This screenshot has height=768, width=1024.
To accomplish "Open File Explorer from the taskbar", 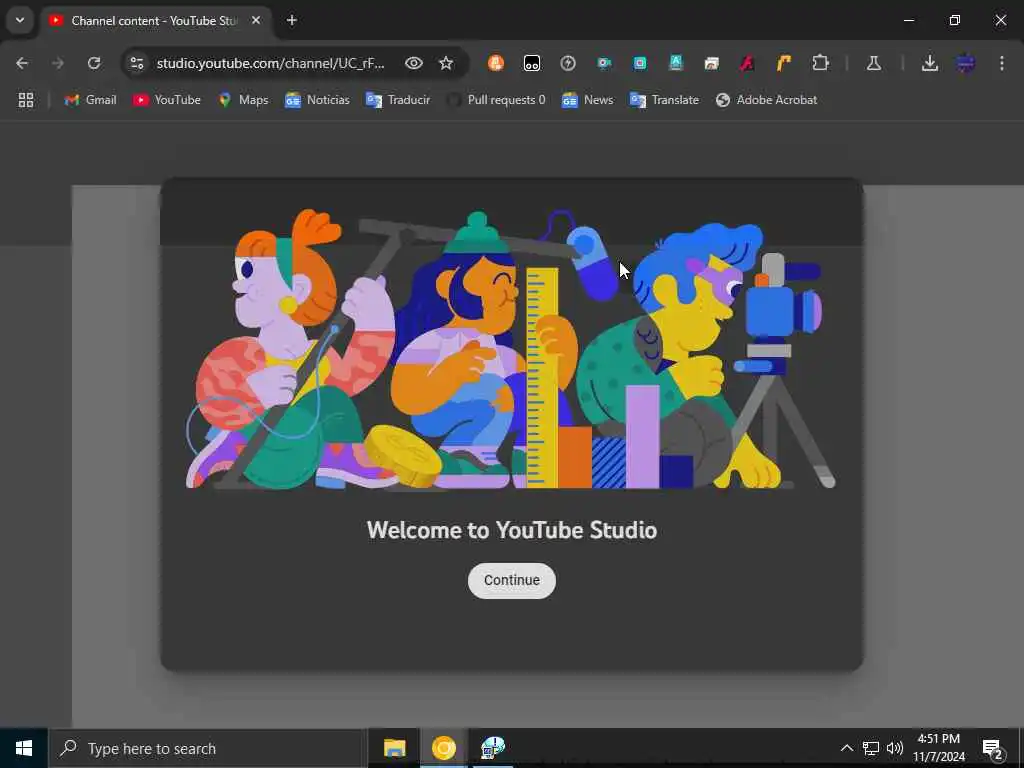I will [394, 748].
